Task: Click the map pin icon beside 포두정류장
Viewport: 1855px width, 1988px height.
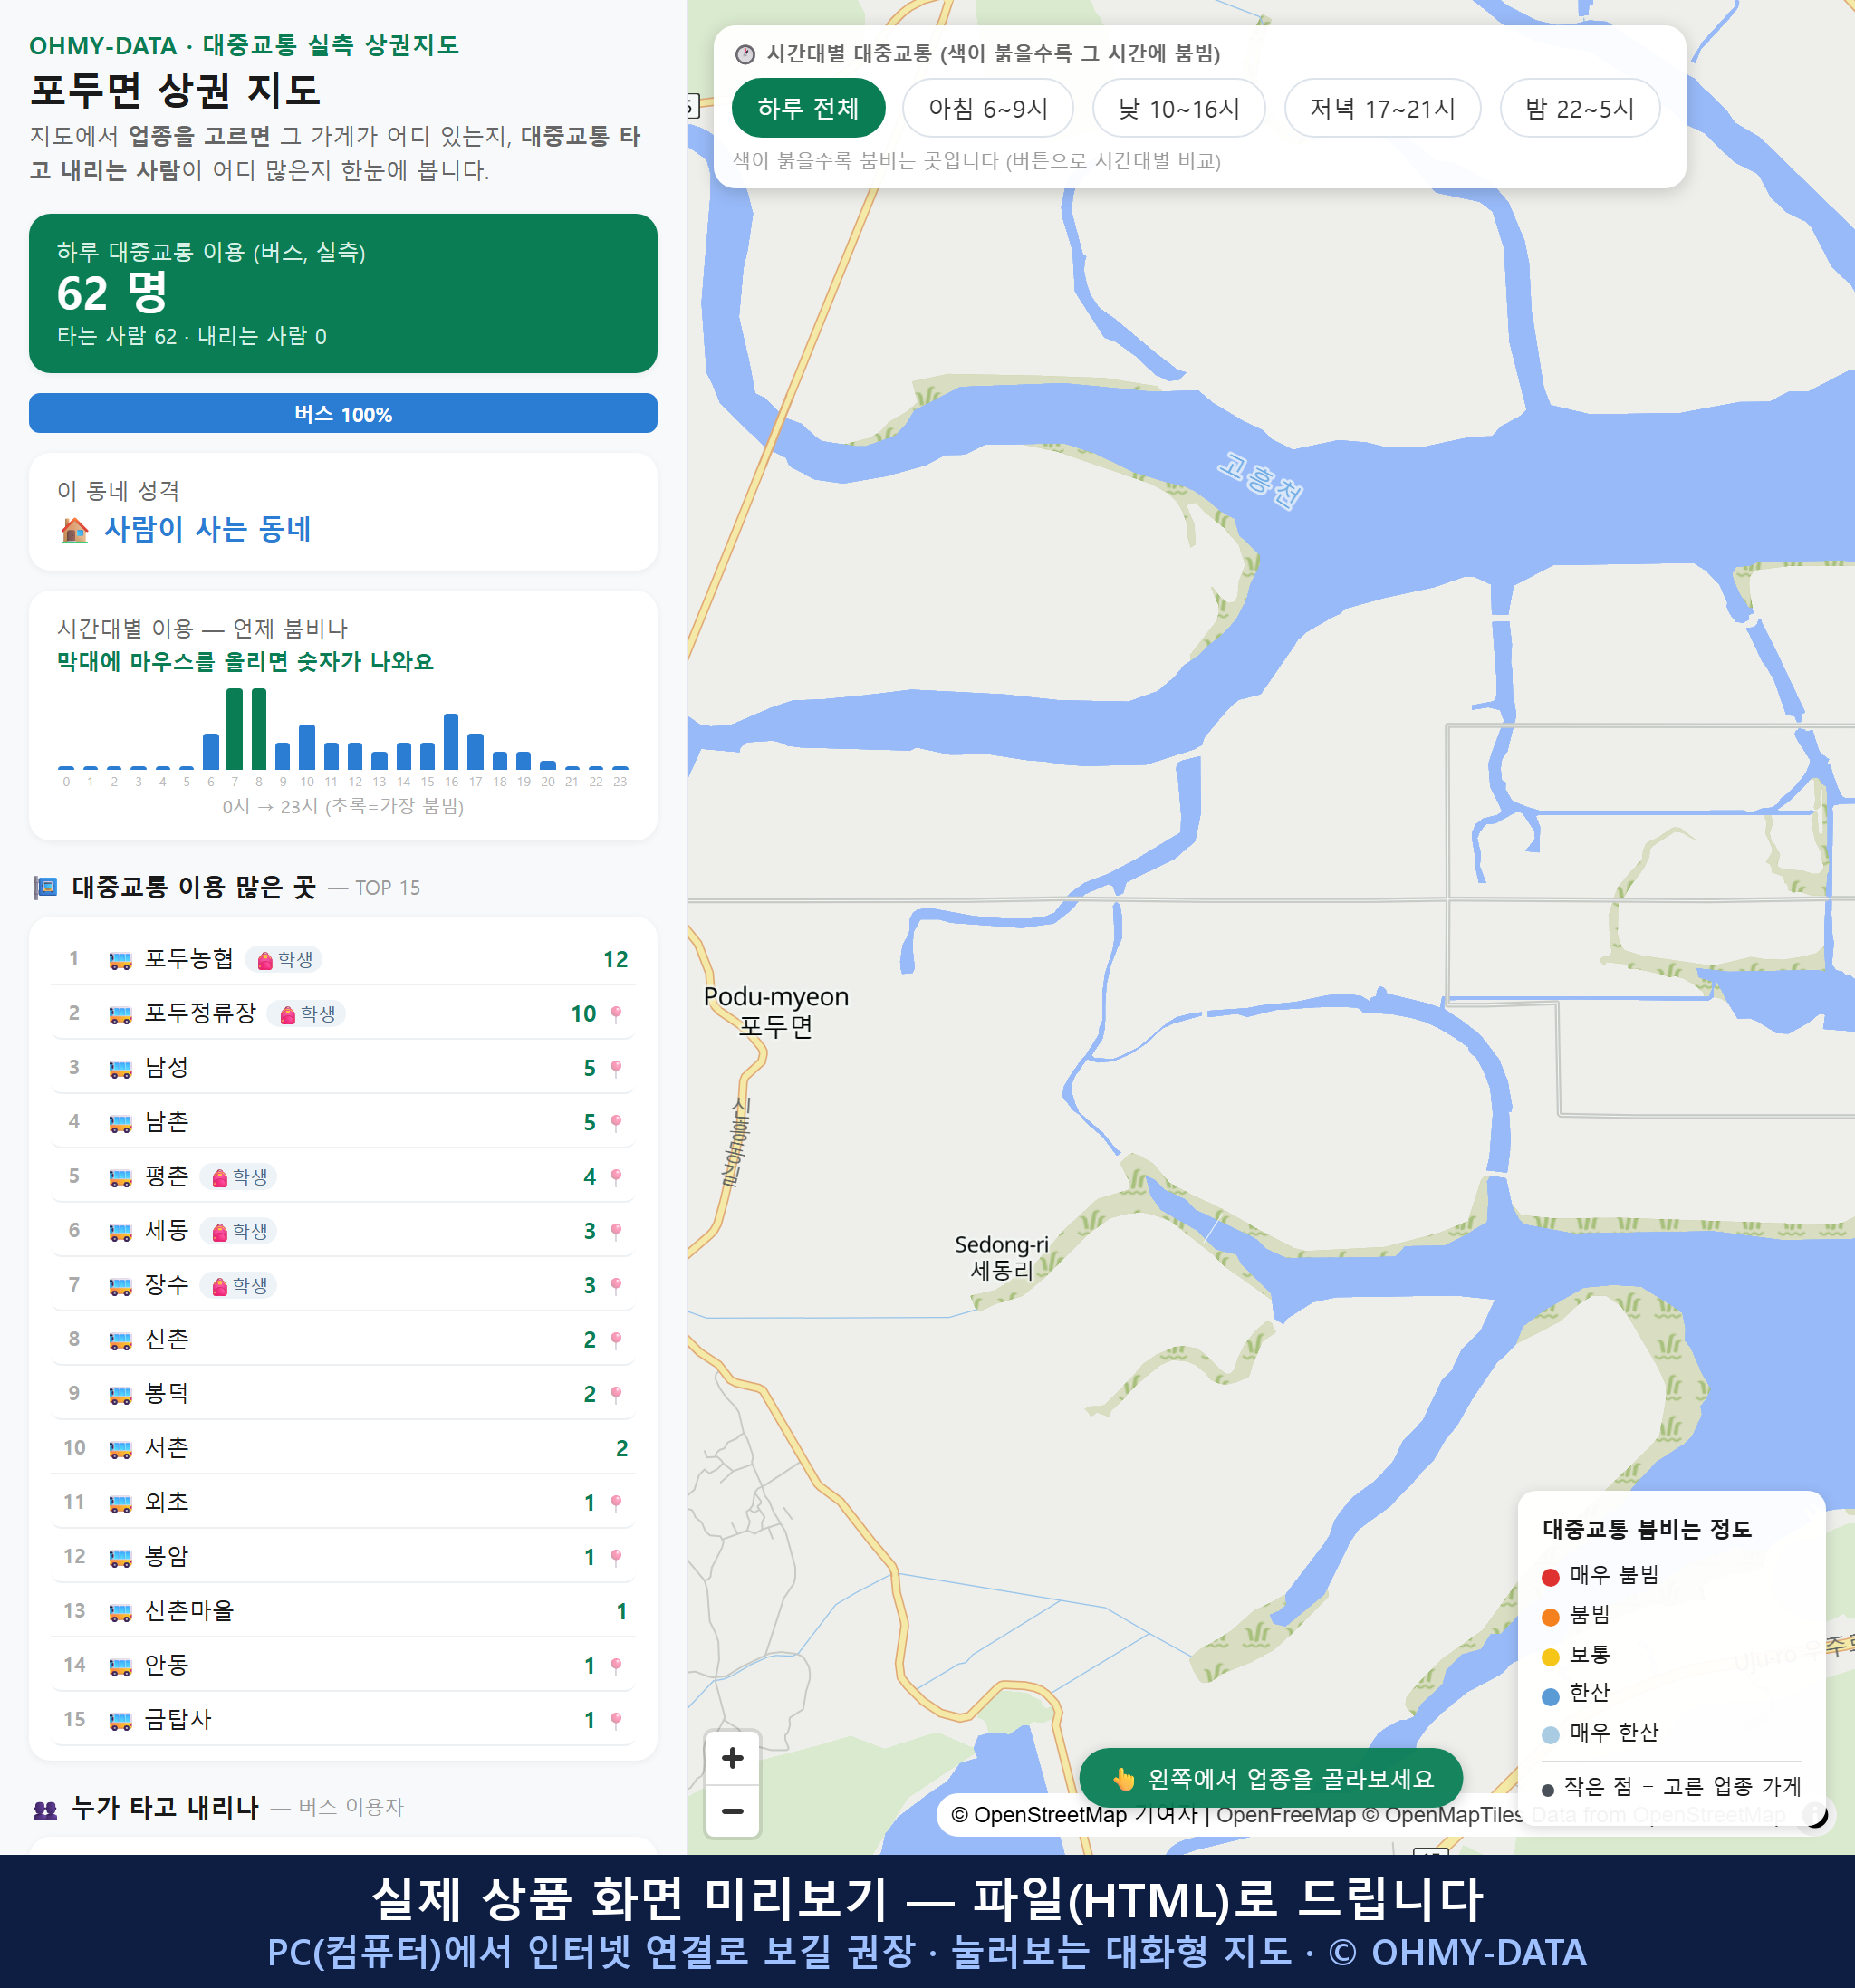Action: [x=616, y=1014]
